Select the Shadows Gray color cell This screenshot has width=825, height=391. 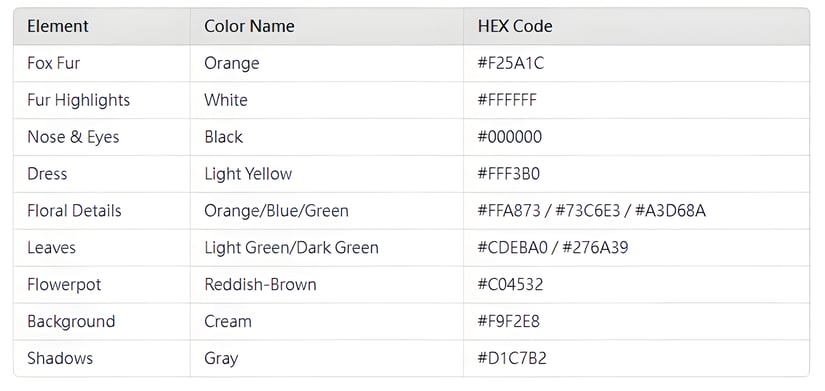point(221,358)
